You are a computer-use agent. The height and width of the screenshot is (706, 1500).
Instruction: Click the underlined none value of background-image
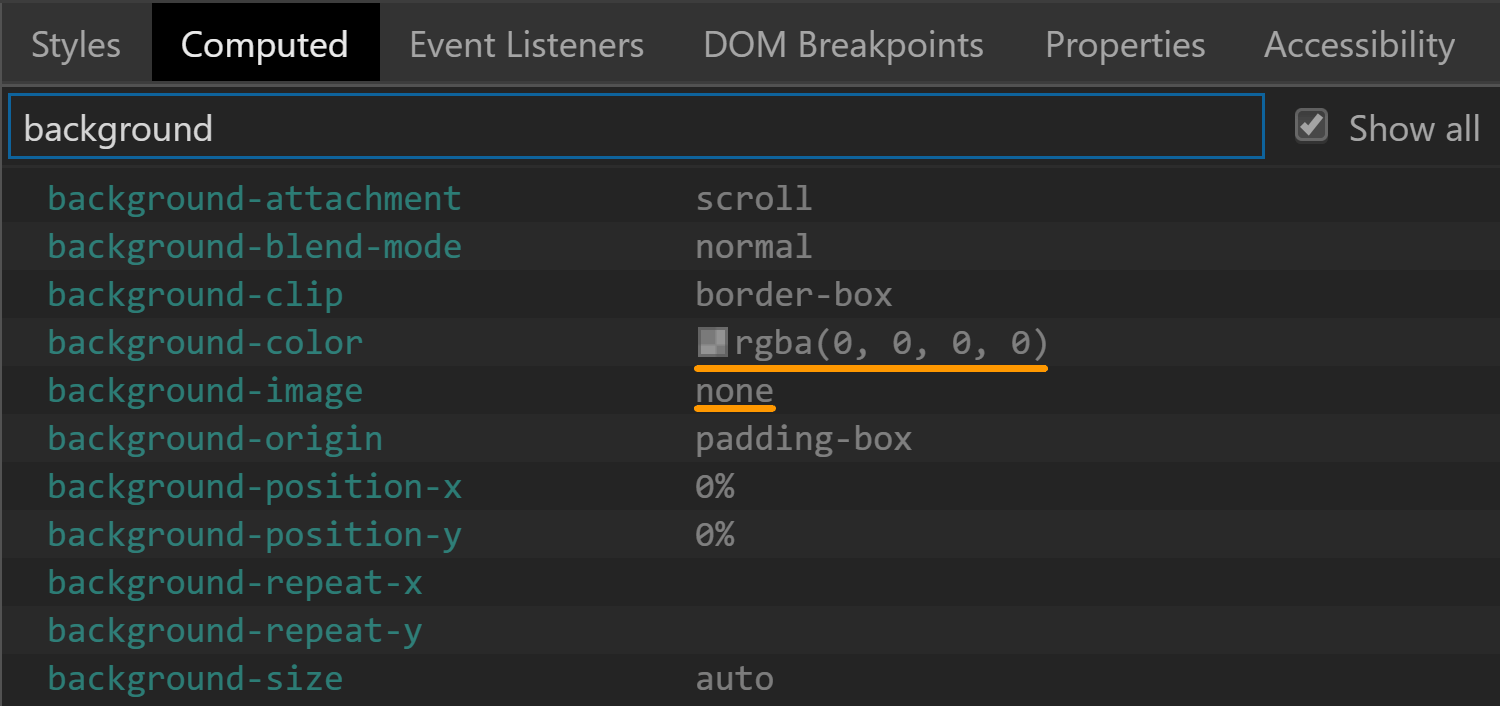pyautogui.click(x=734, y=390)
